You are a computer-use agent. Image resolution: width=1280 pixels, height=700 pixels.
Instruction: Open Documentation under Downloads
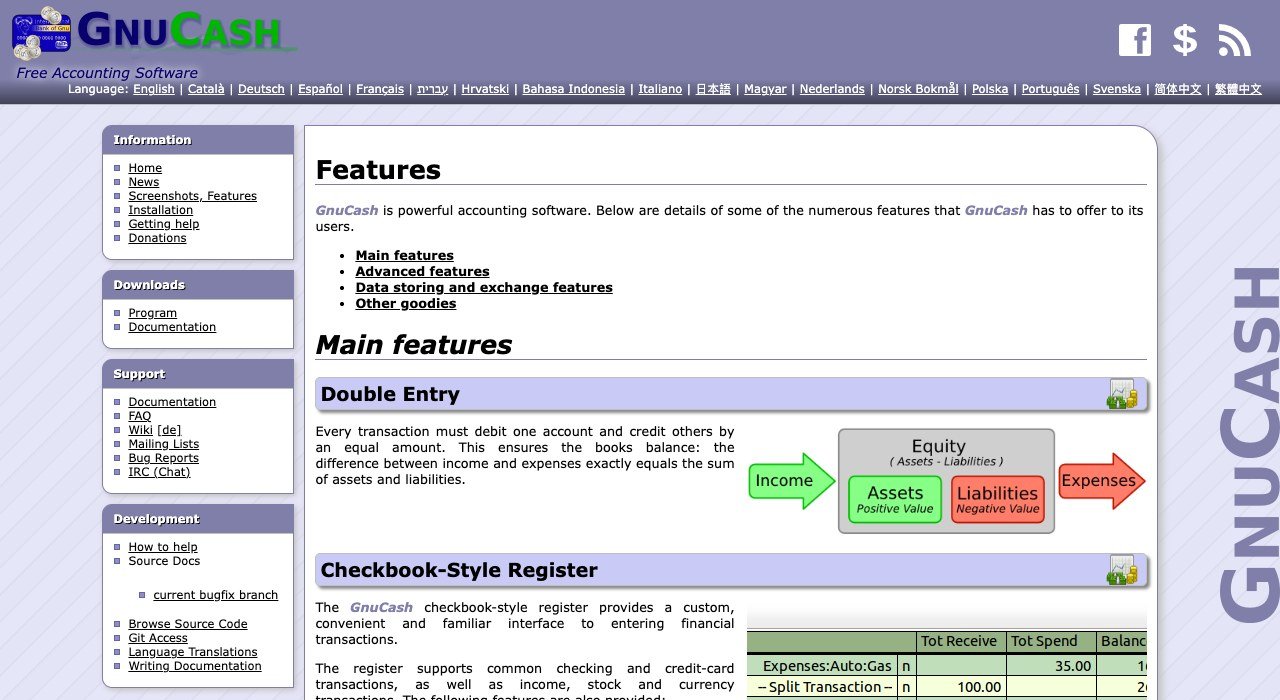[172, 327]
